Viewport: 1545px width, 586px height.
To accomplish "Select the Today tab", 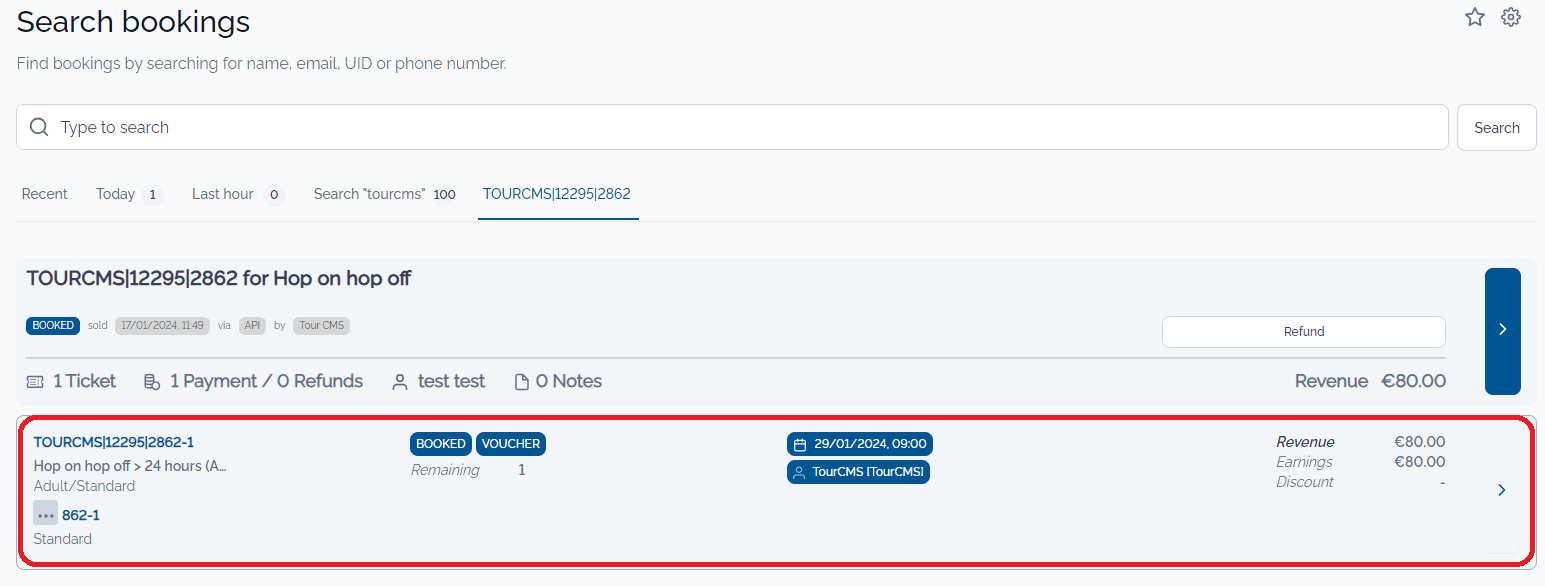I will pos(116,194).
